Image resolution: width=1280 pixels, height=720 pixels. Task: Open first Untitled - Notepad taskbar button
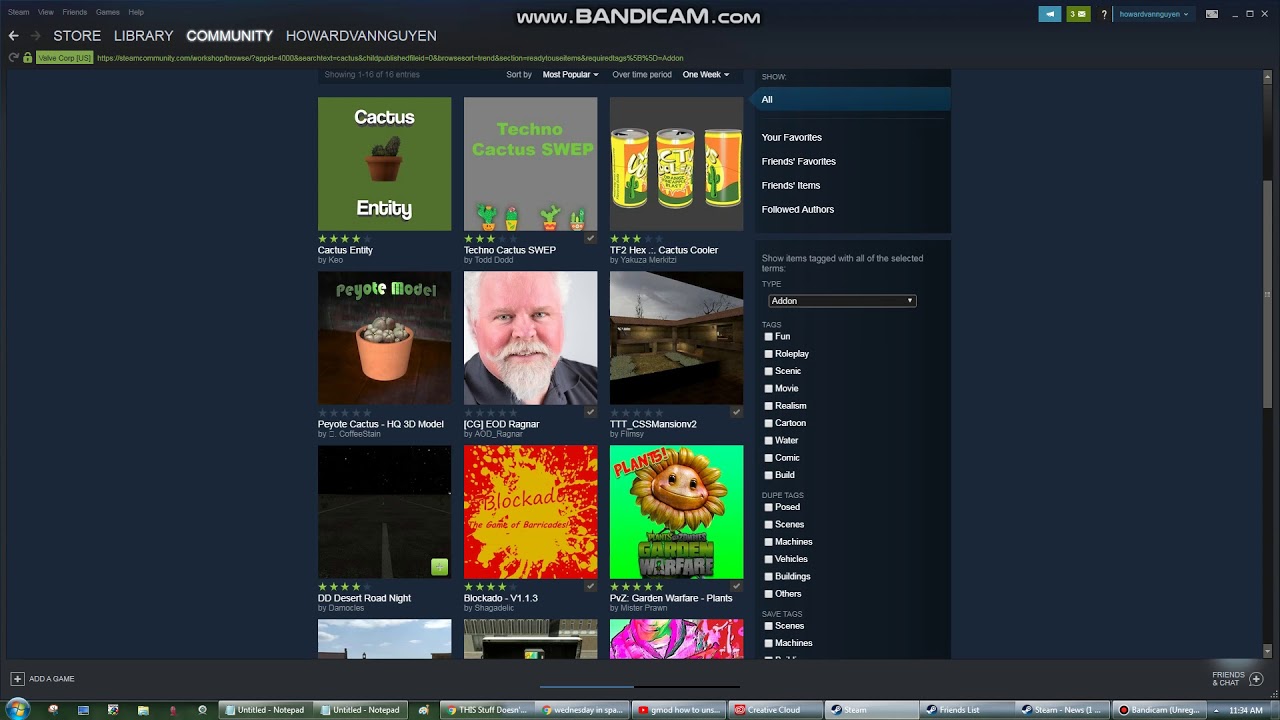coord(265,710)
